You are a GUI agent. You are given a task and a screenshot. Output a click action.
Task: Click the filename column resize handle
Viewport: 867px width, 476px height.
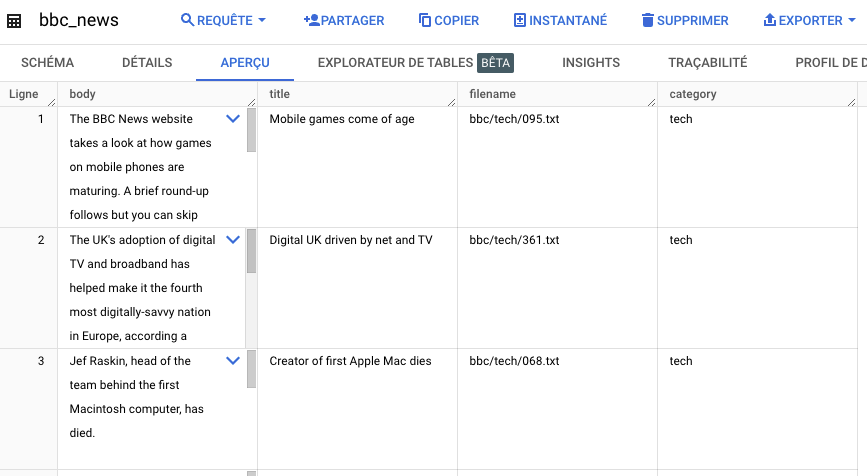(x=652, y=102)
